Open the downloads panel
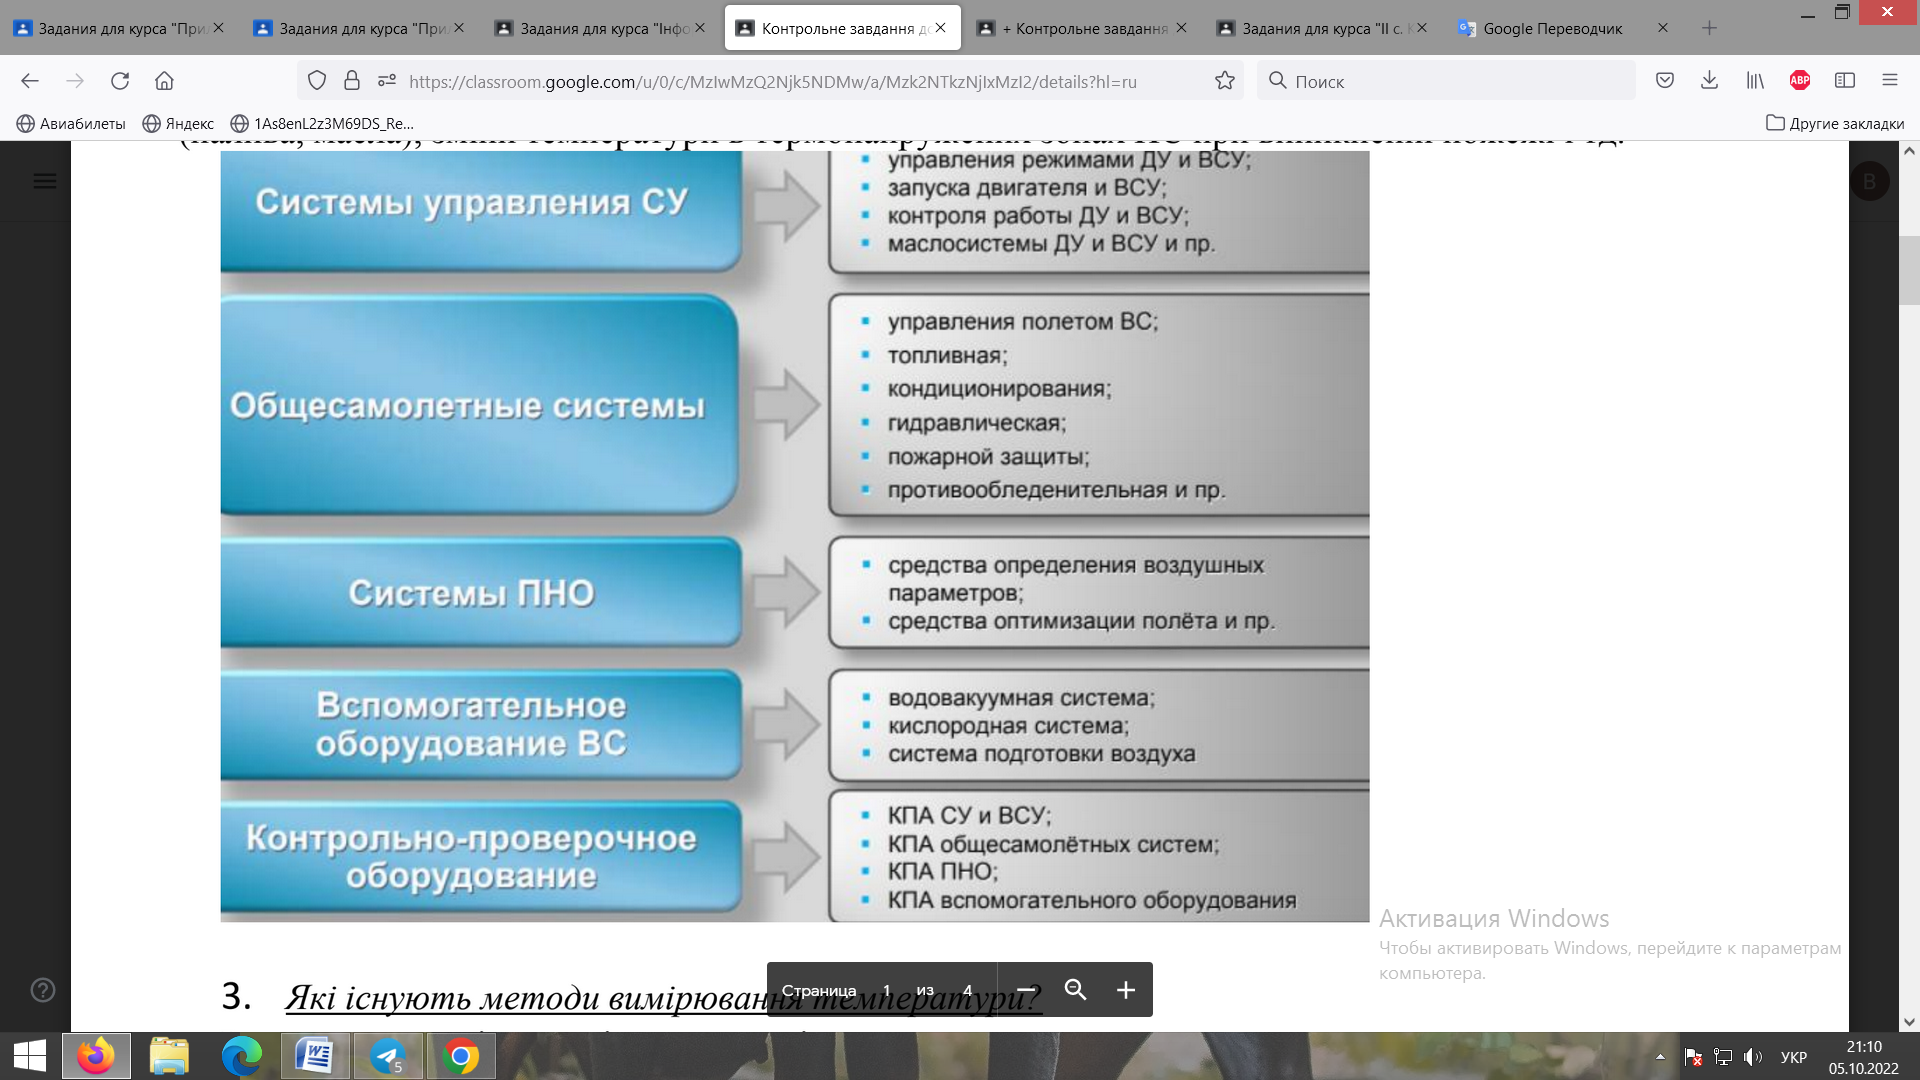The width and height of the screenshot is (1920, 1080). point(1710,81)
